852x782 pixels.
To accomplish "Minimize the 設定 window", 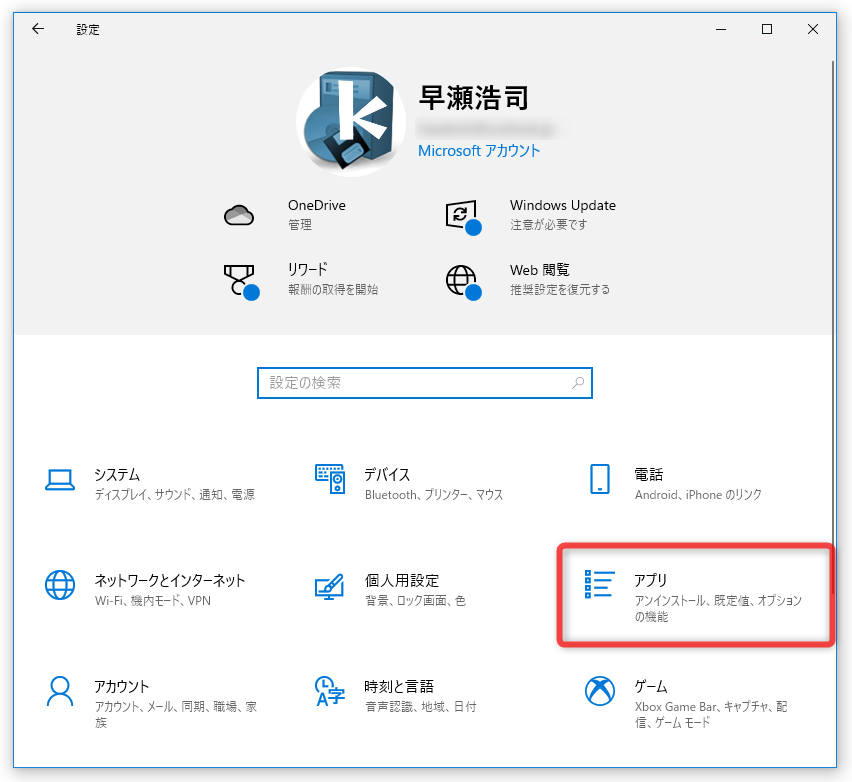I will [721, 29].
